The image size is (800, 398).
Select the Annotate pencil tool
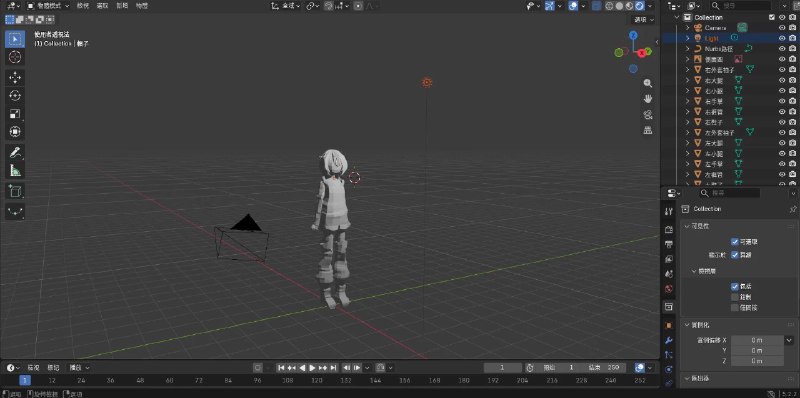[15, 153]
